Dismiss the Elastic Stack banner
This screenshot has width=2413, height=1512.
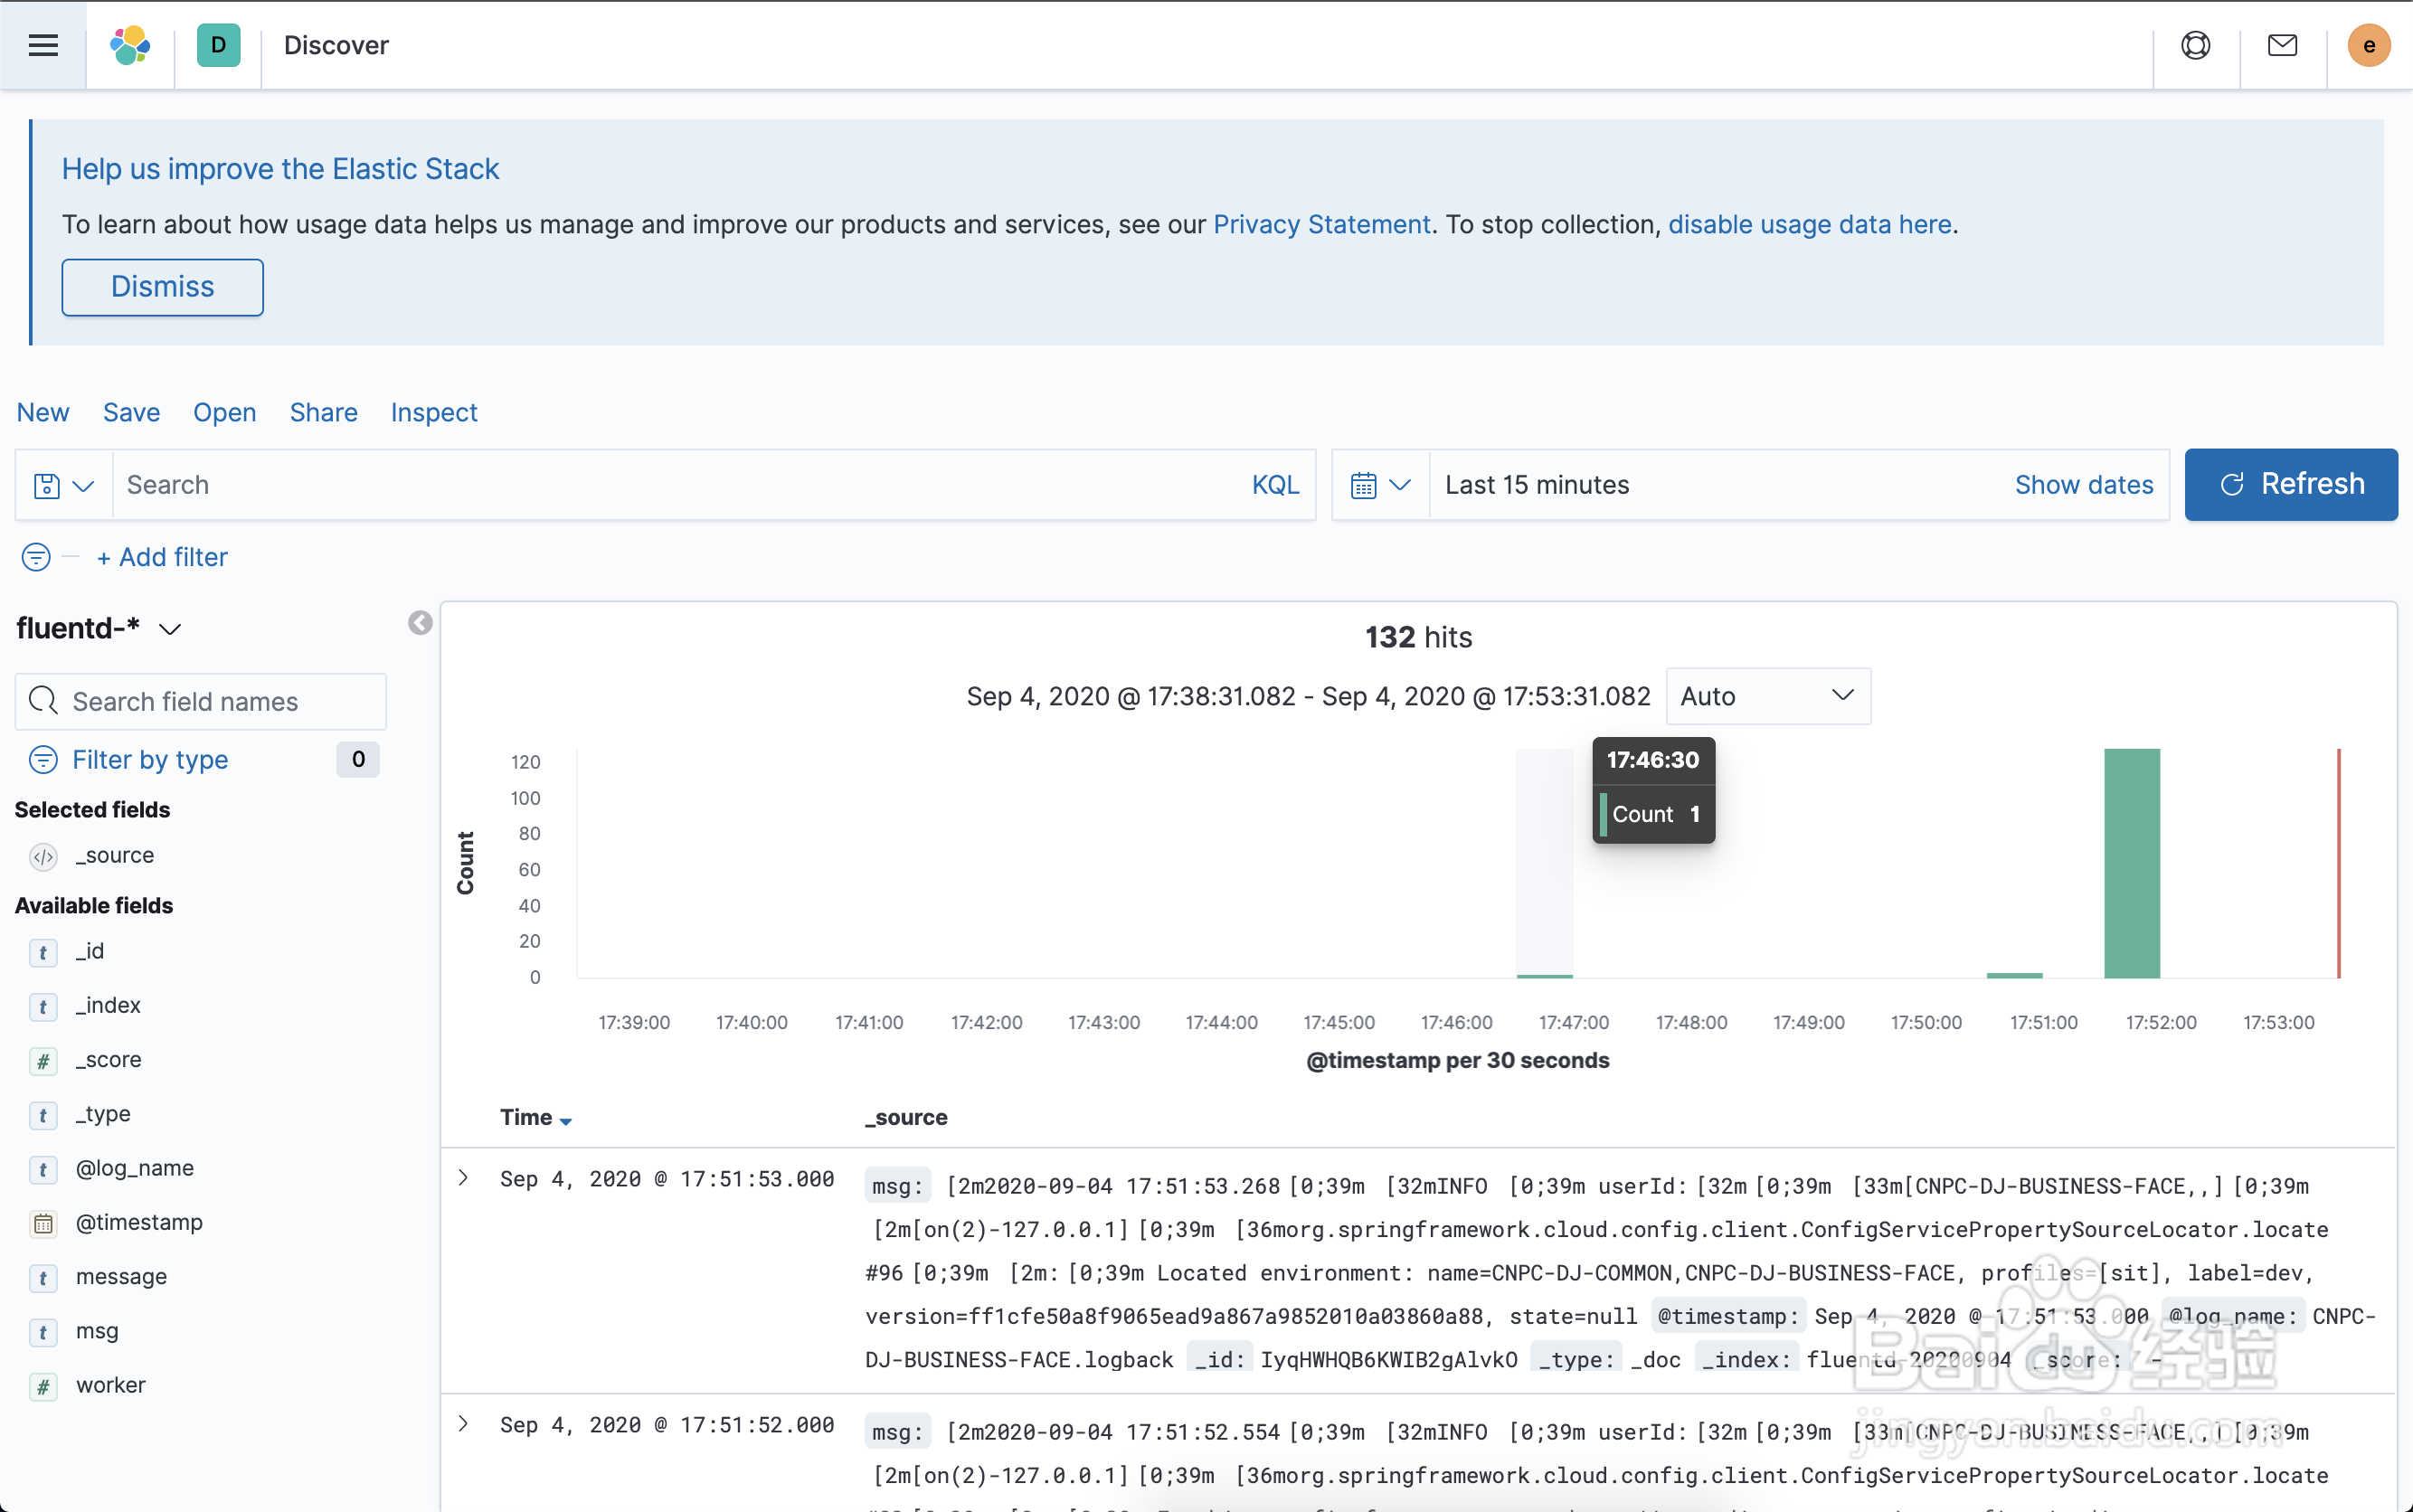[x=162, y=287]
